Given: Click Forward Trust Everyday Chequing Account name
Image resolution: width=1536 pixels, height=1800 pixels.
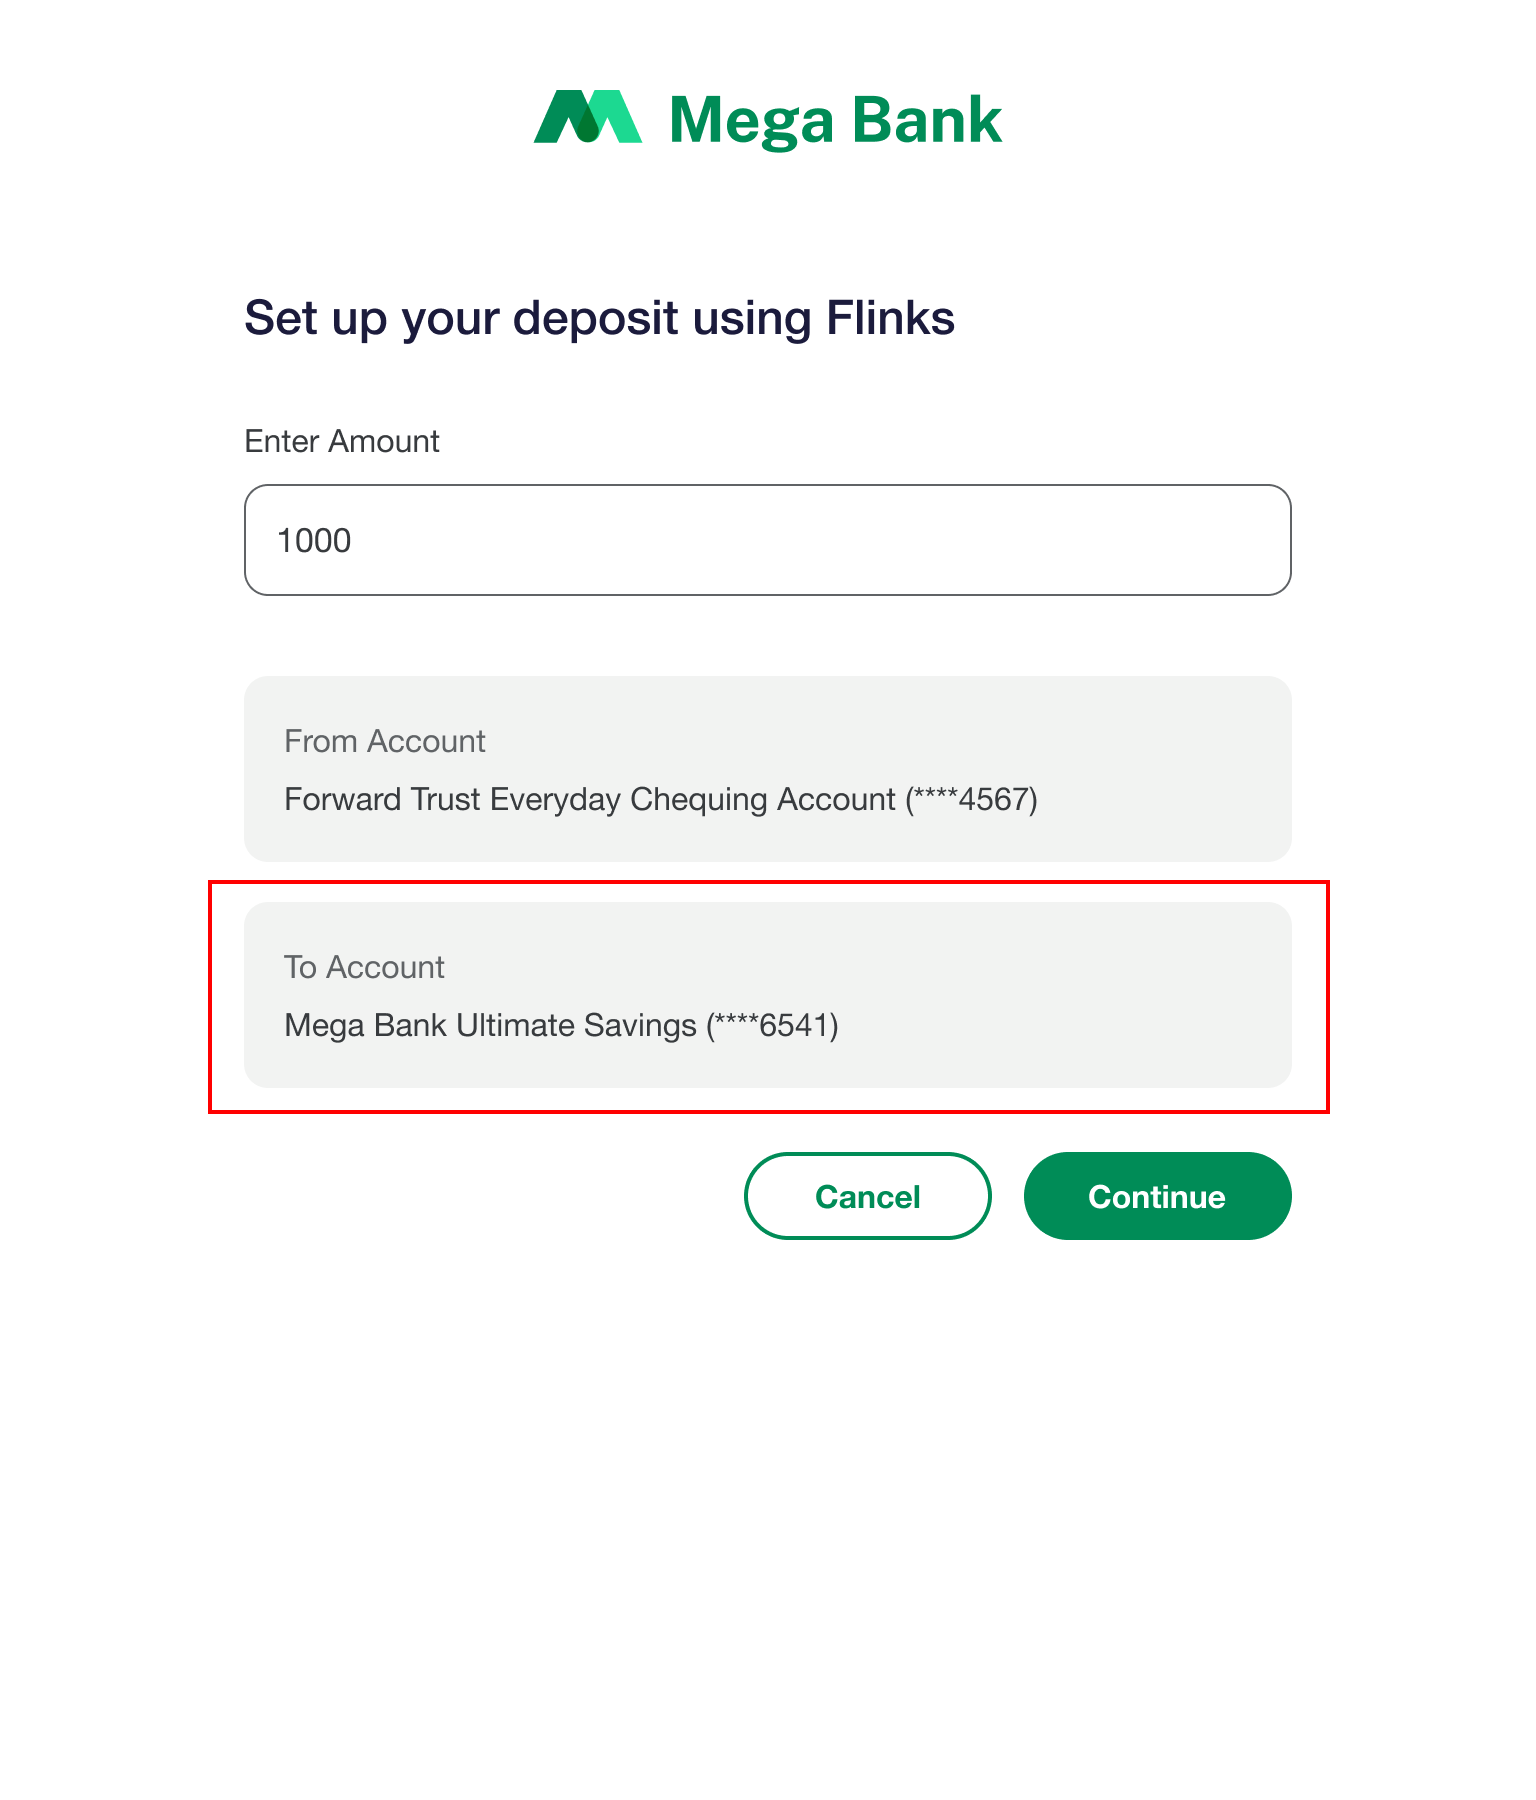Looking at the screenshot, I should click(x=590, y=800).
